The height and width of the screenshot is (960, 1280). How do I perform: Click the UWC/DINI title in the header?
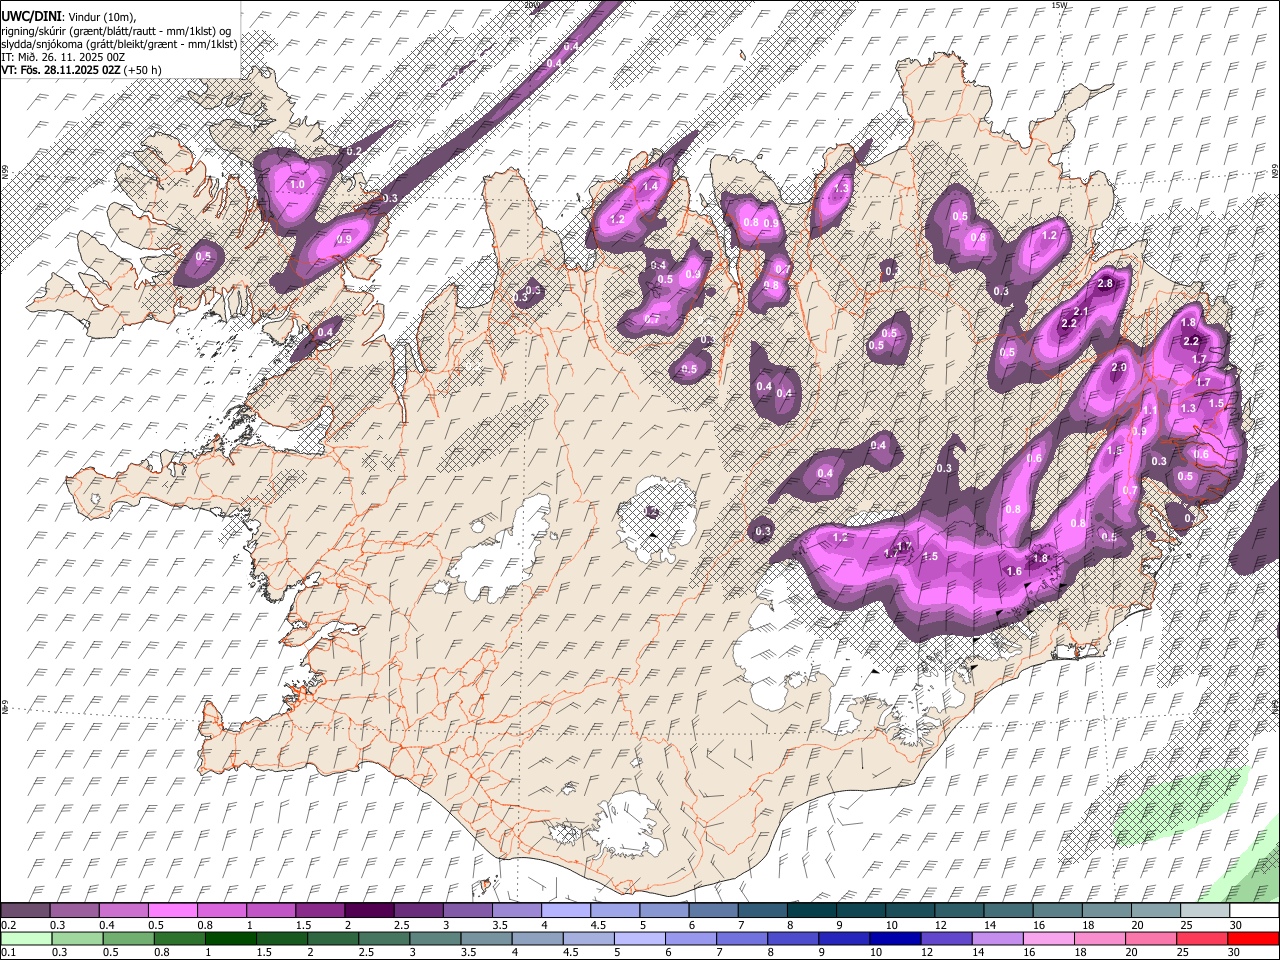click(30, 17)
